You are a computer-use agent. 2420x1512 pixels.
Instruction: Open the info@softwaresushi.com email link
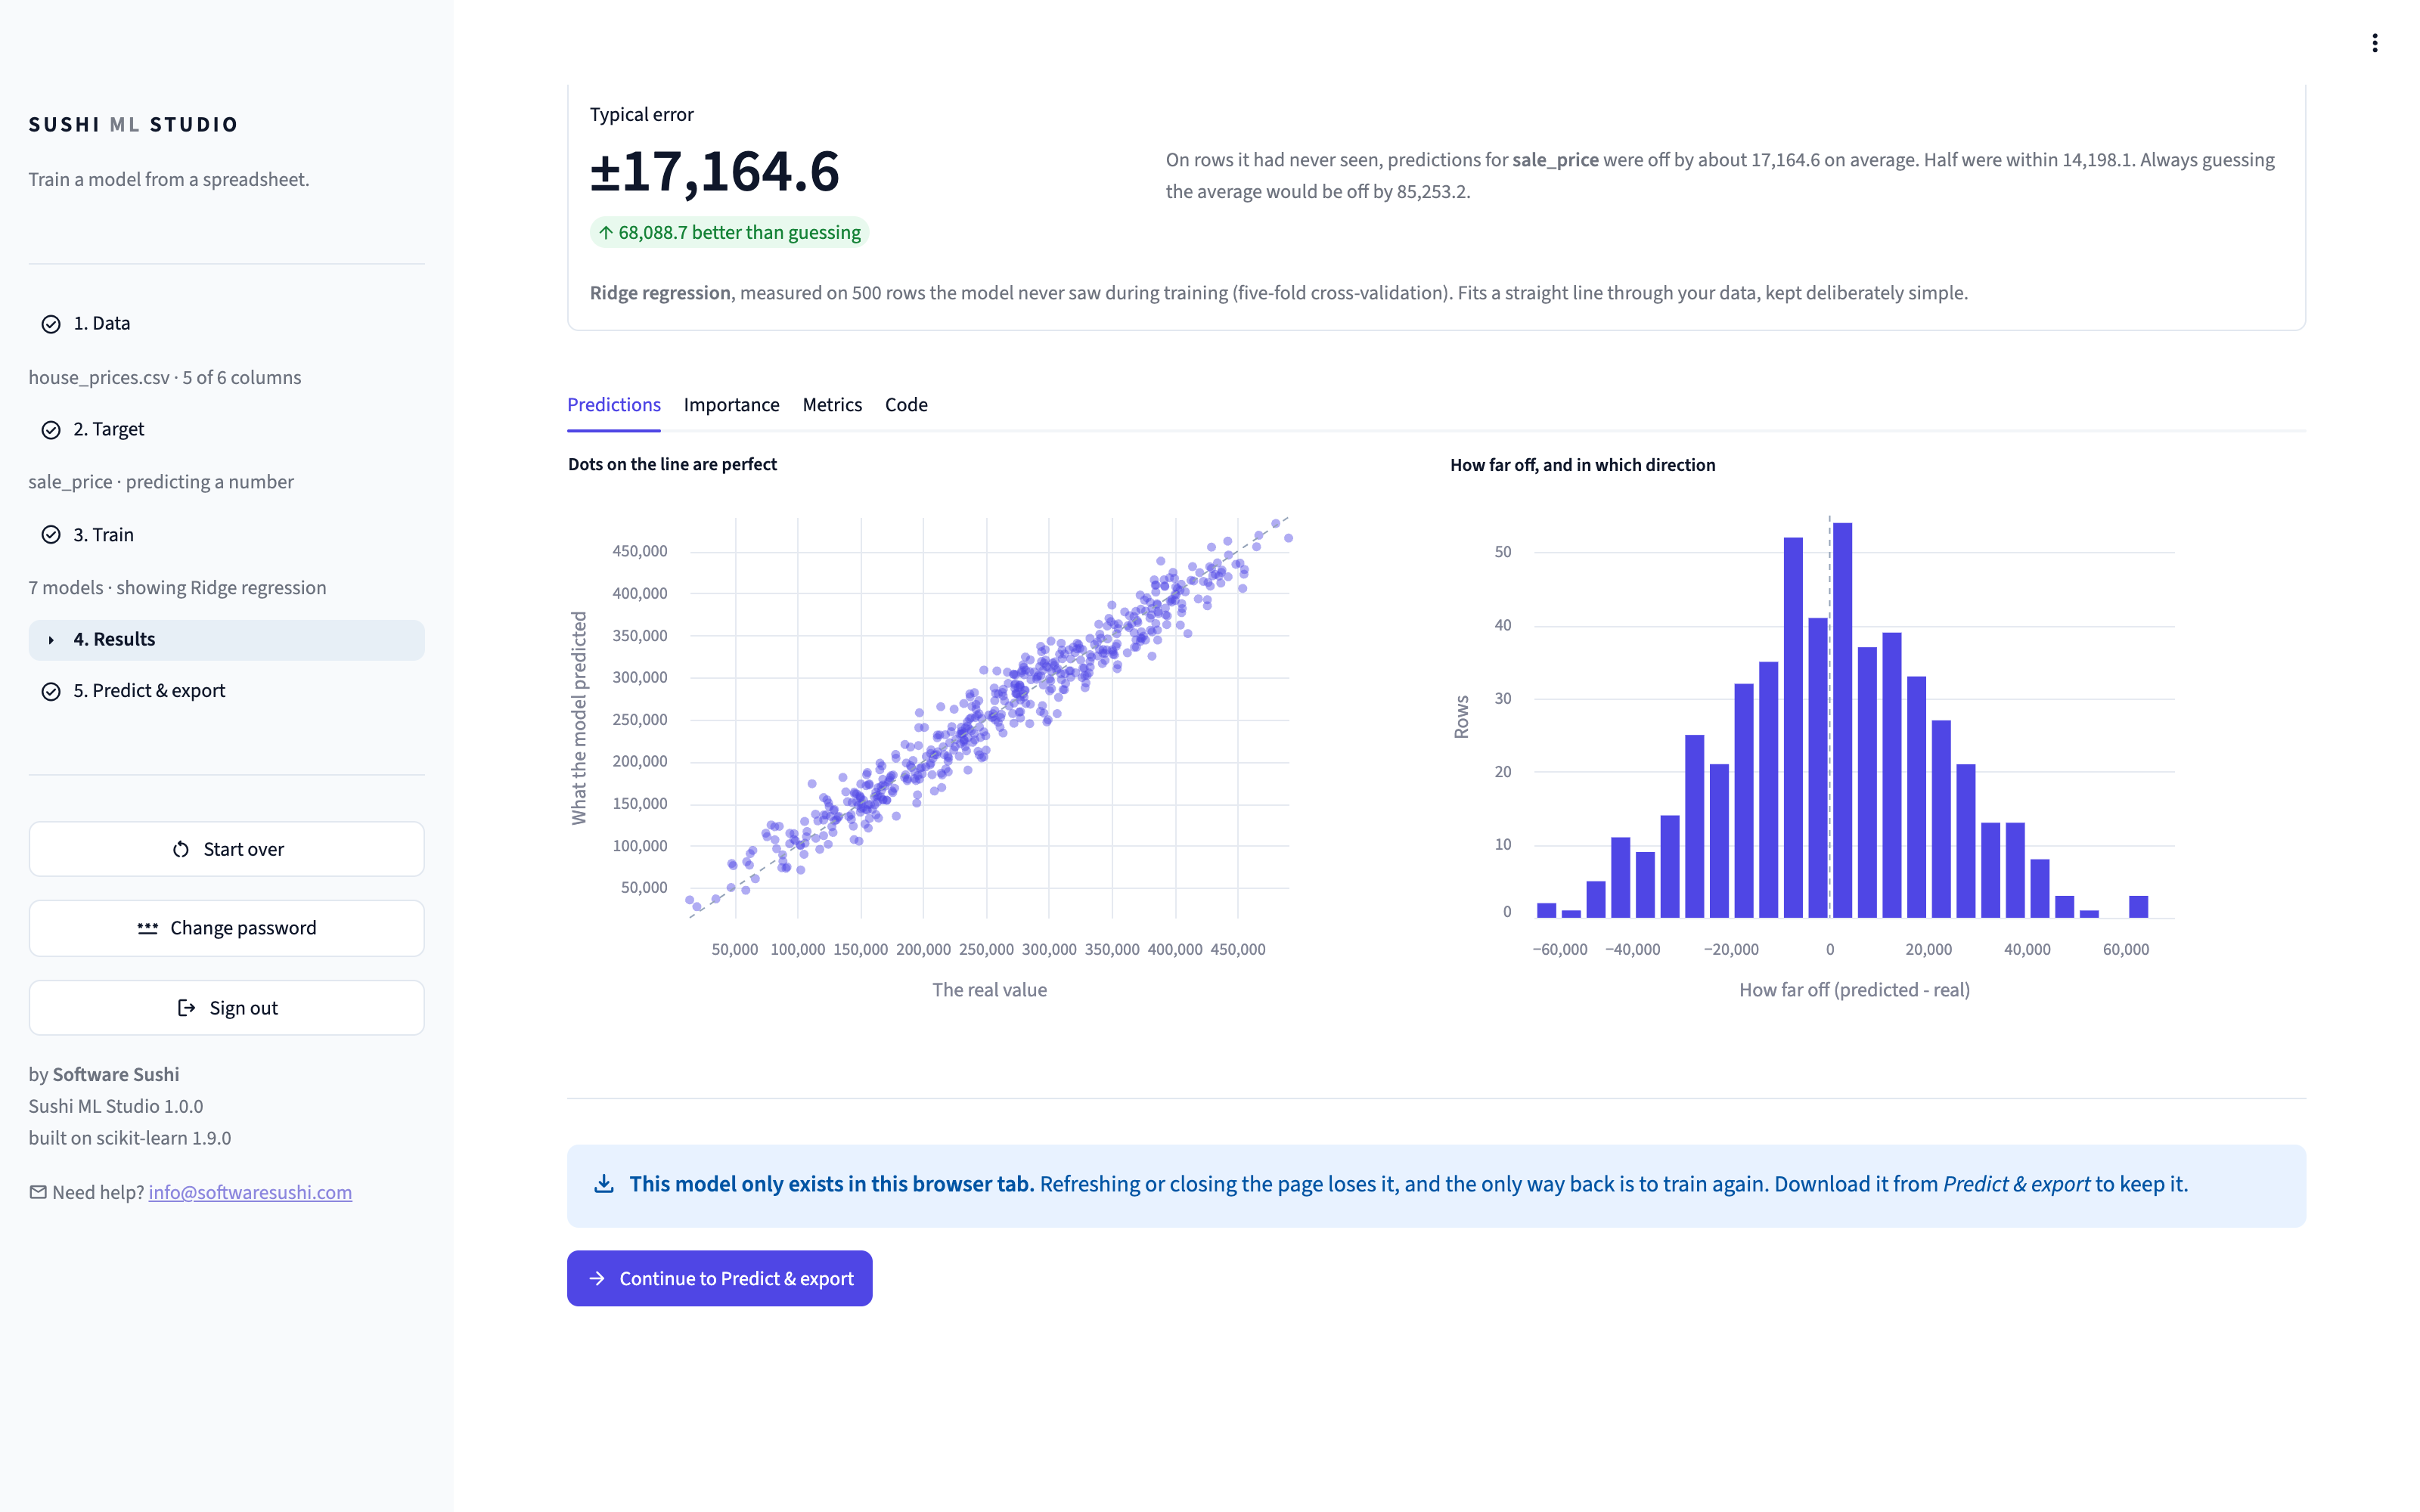250,1192
